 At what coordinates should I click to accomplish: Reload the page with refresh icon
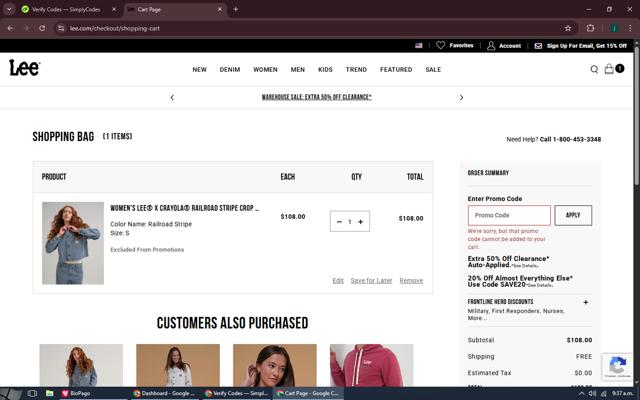(42, 28)
